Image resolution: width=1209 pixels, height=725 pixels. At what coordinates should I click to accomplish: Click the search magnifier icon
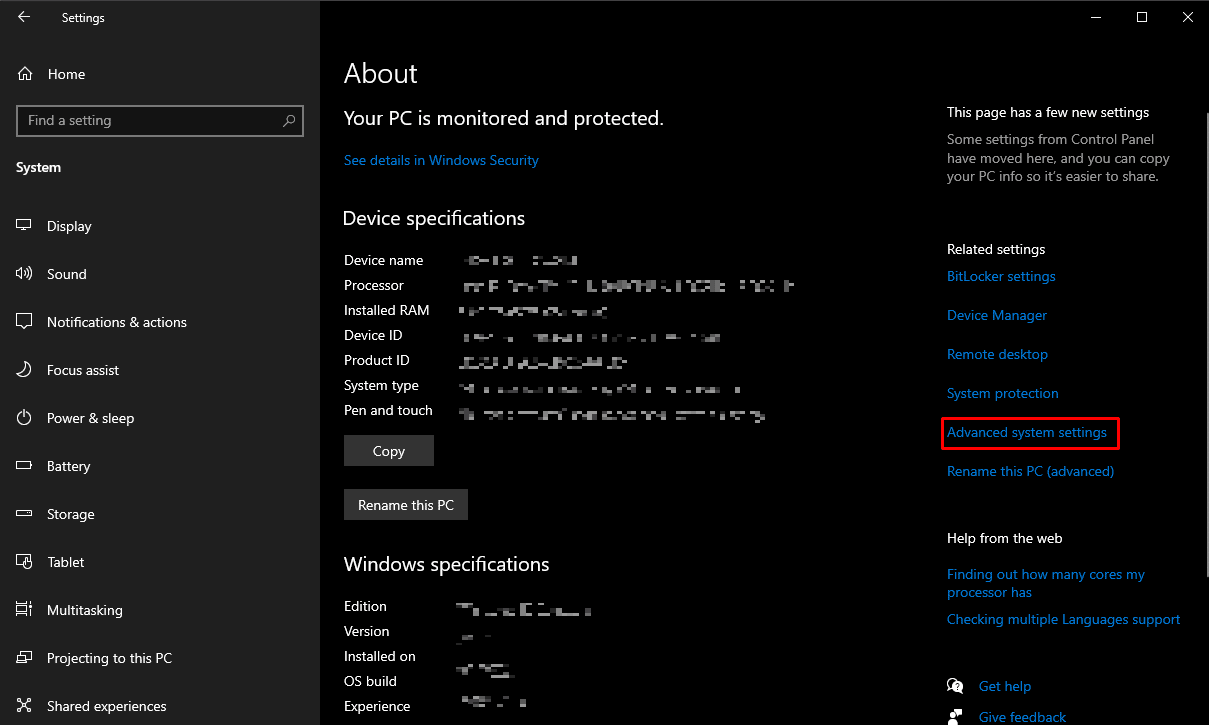click(289, 121)
